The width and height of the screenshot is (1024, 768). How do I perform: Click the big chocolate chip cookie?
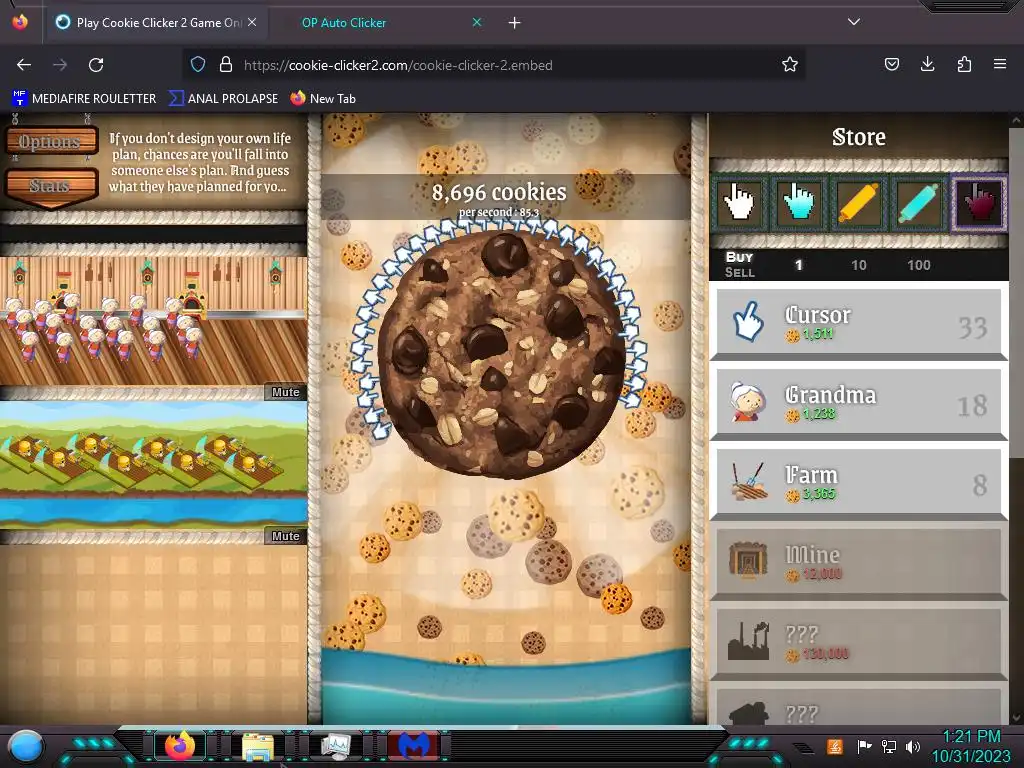502,353
